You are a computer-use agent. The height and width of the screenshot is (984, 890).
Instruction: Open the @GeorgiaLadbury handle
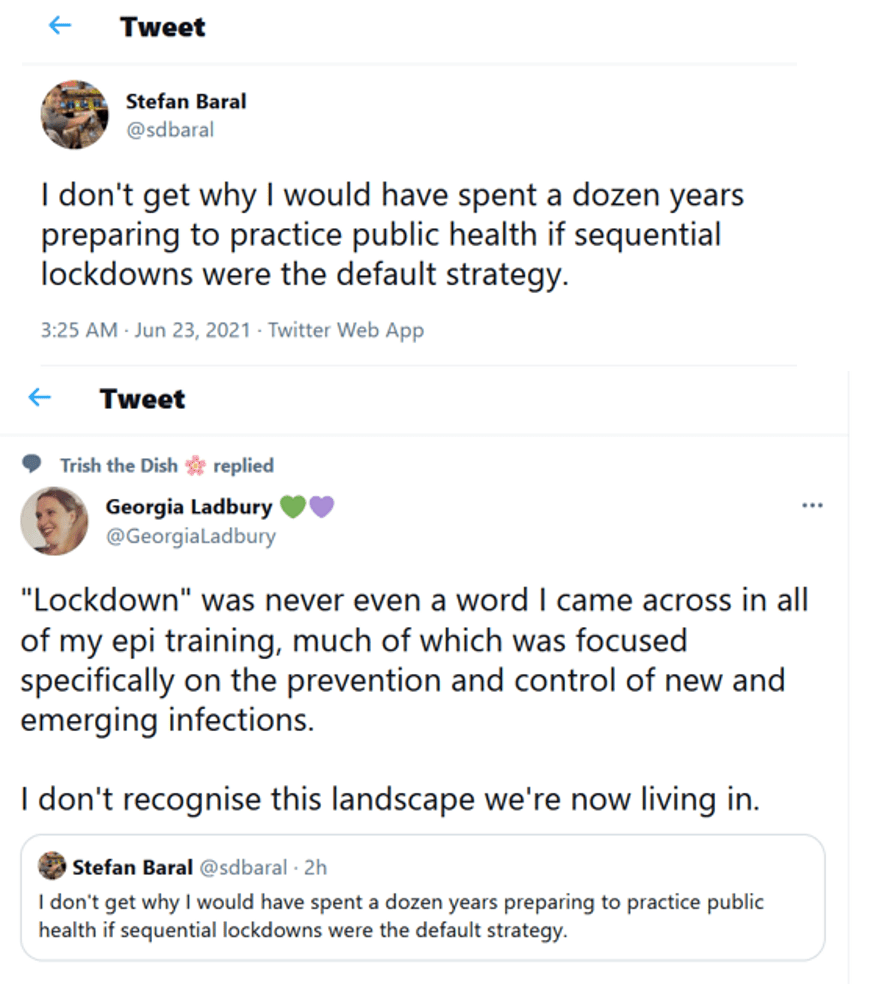click(190, 536)
